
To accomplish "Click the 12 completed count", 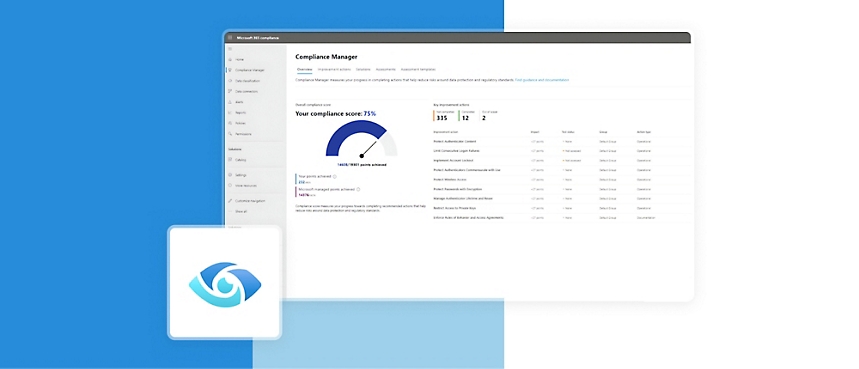I will pos(465,118).
